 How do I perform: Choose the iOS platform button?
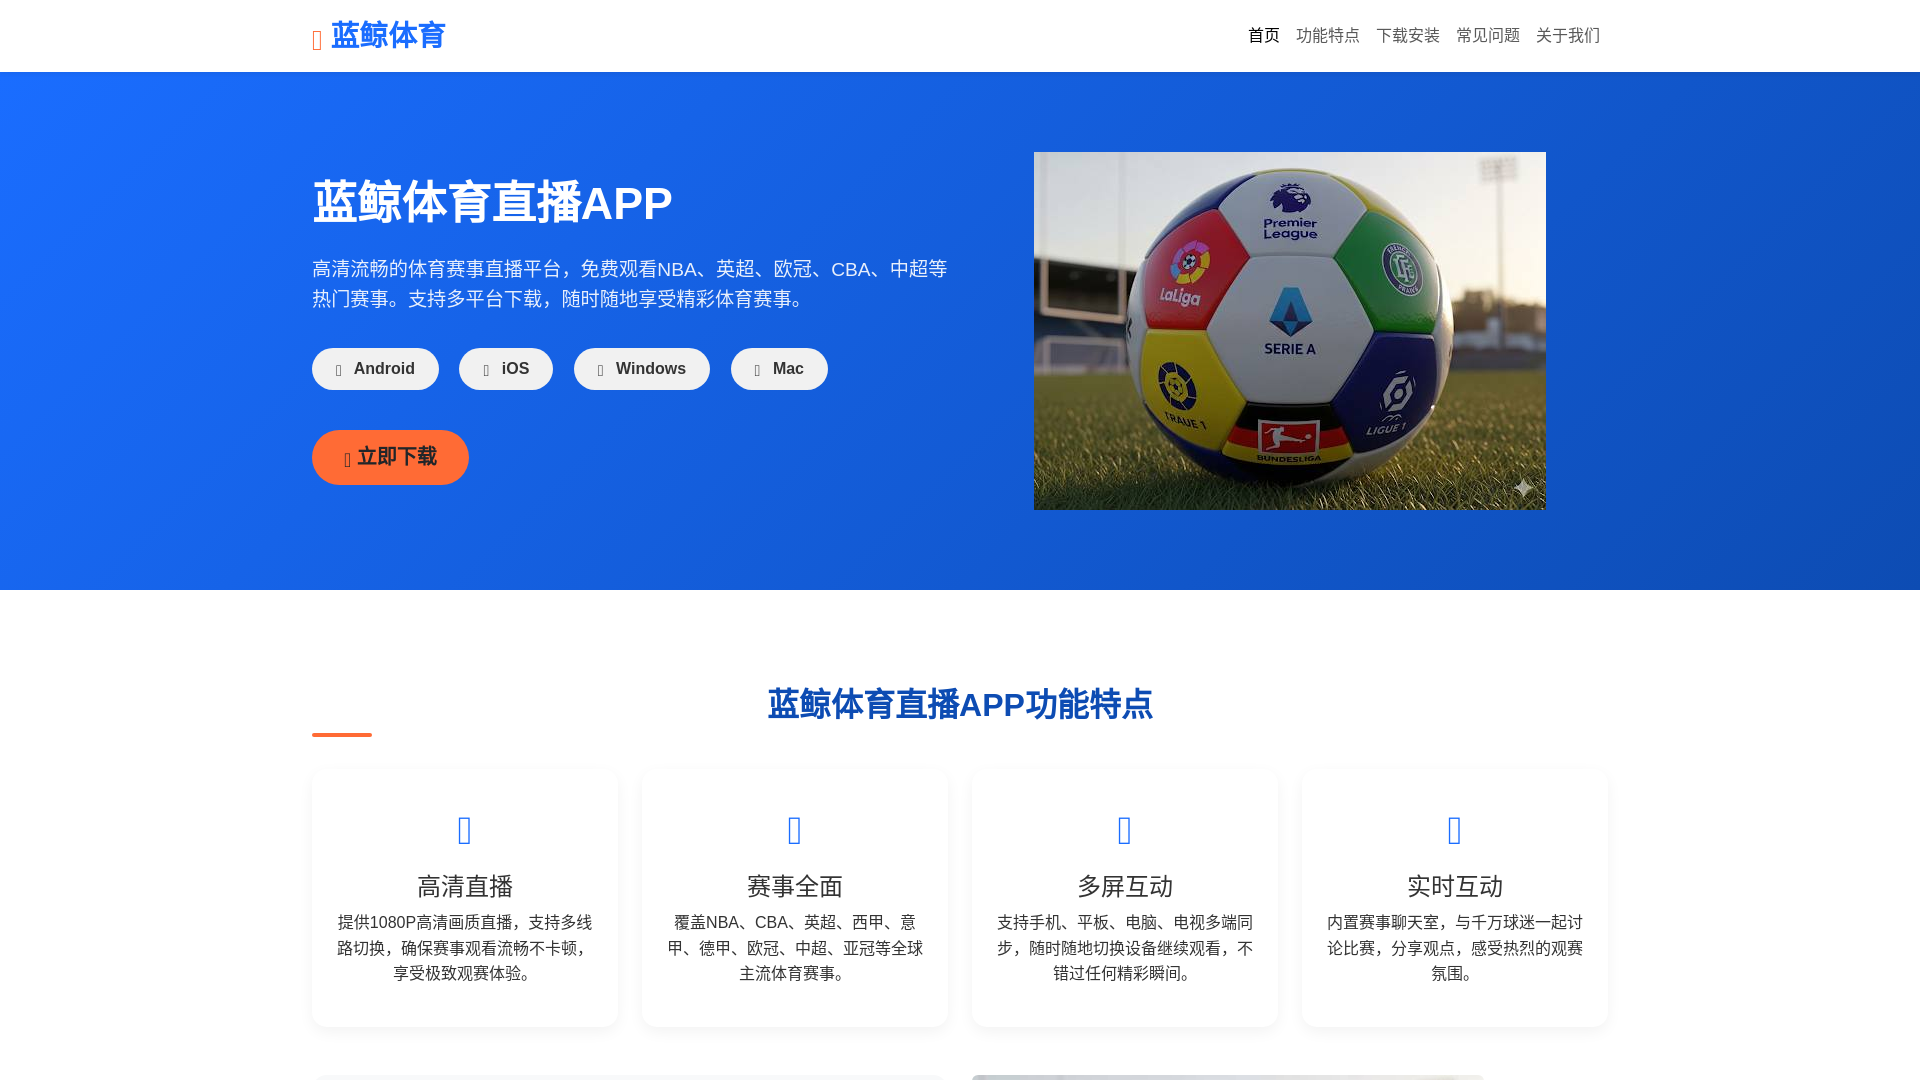[506, 369]
